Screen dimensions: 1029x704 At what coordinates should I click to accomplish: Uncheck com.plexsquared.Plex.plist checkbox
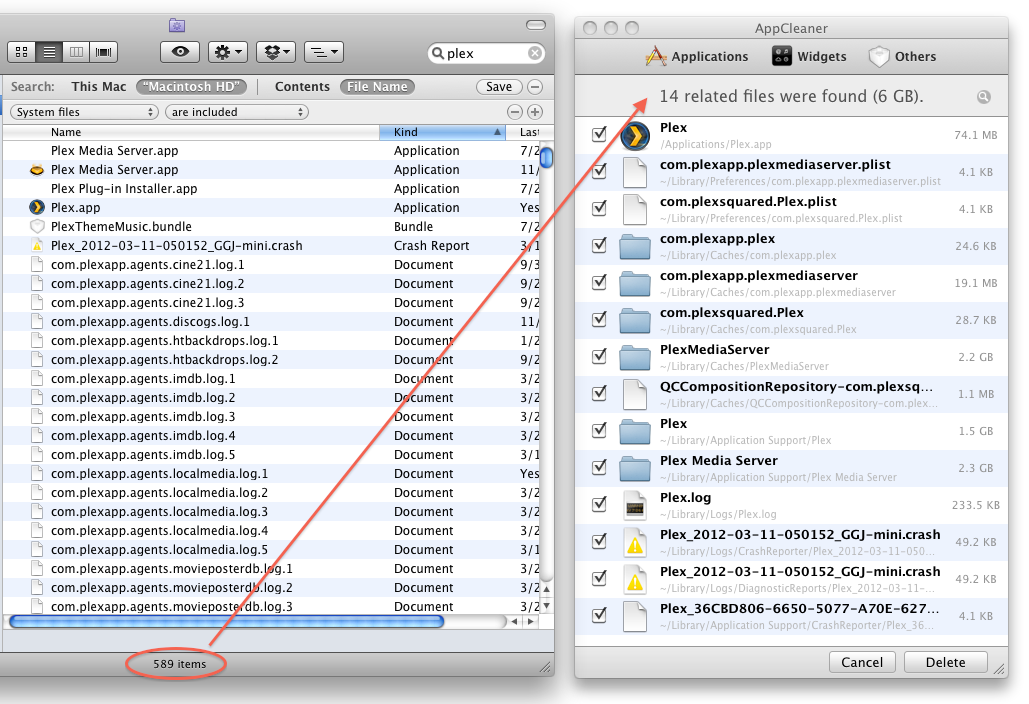click(x=599, y=208)
